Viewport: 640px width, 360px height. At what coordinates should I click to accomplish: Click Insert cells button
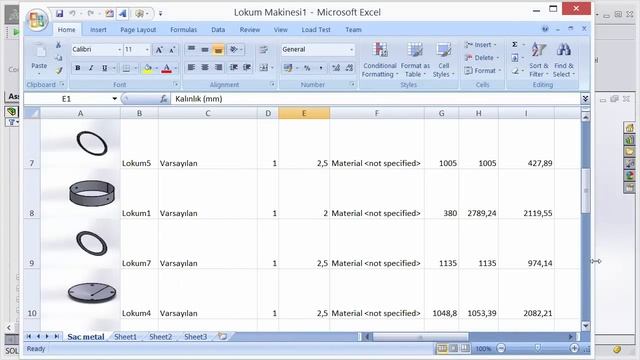coord(480,45)
